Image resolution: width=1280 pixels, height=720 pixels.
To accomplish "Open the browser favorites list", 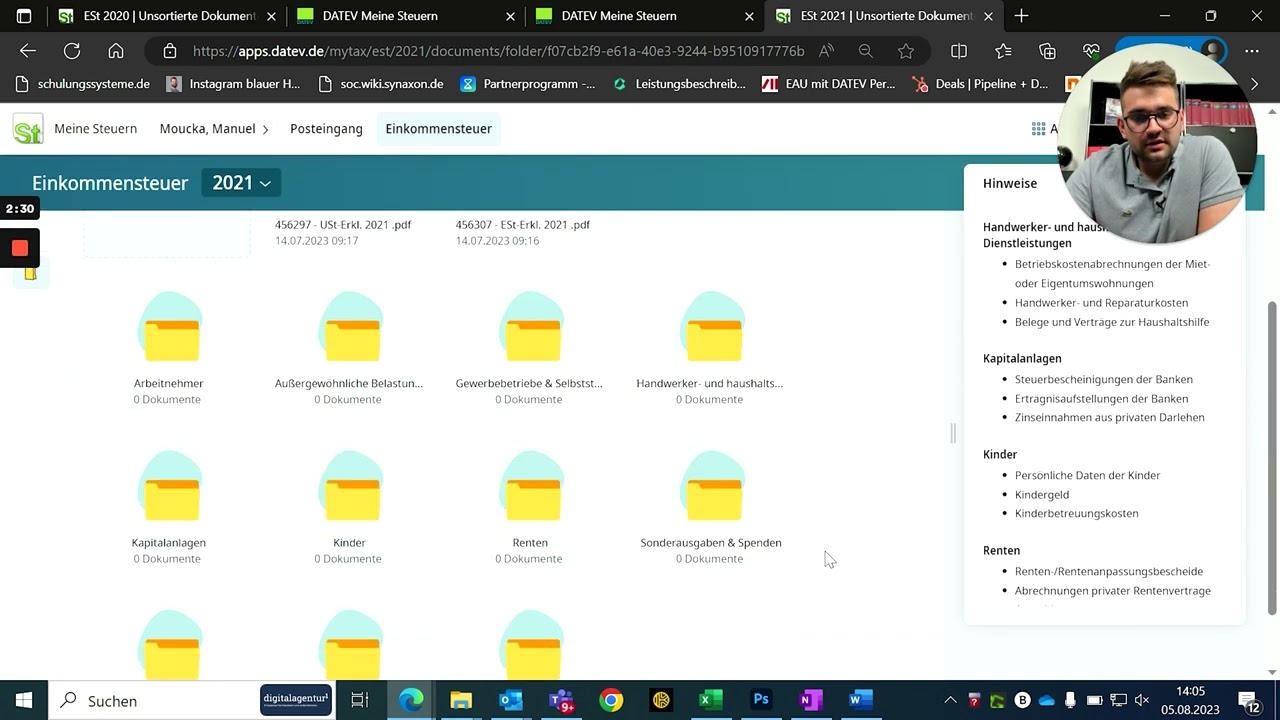I will point(1003,51).
